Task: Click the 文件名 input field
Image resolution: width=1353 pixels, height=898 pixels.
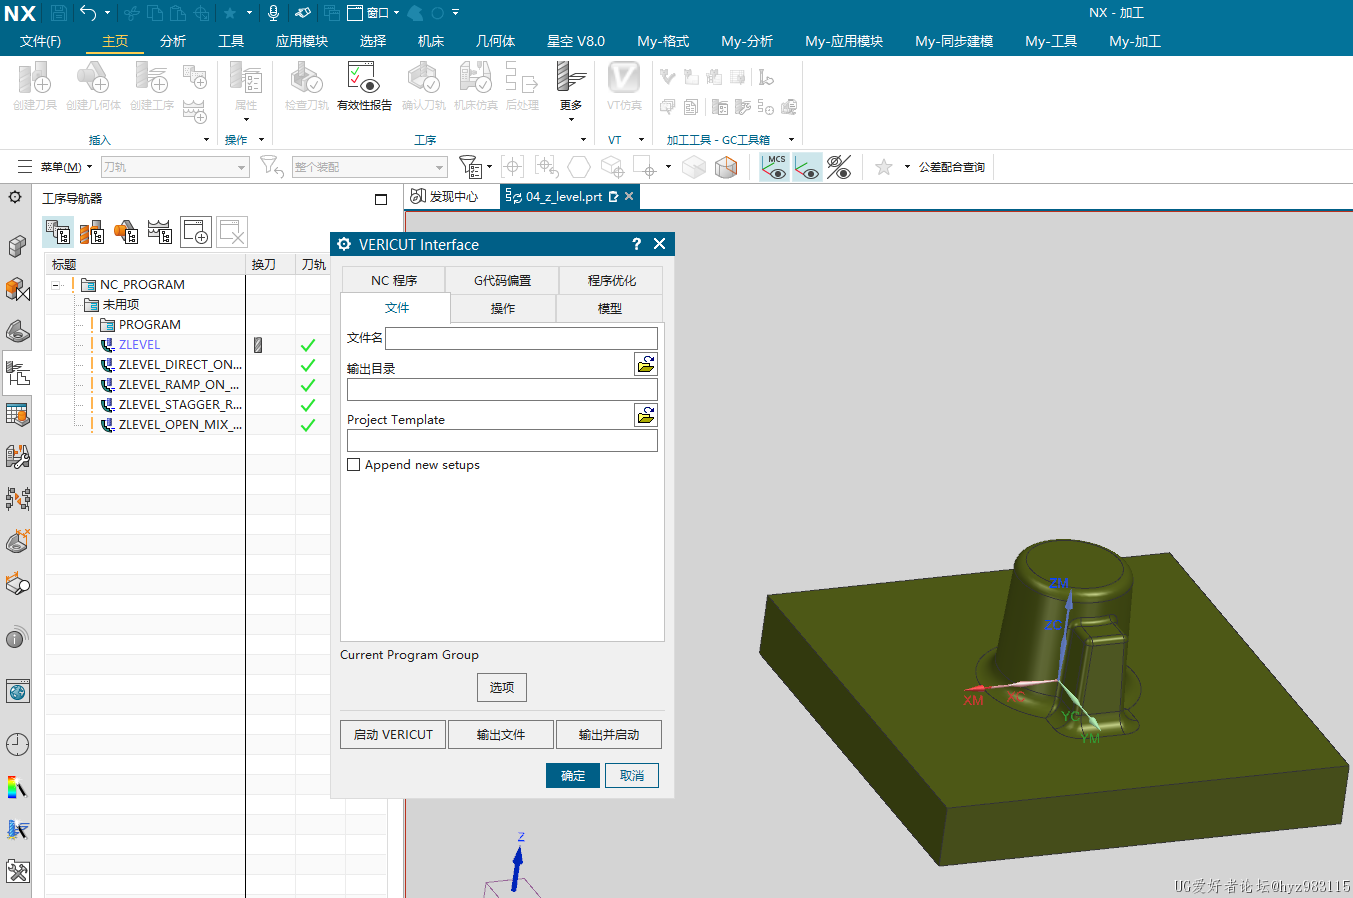Action: pyautogui.click(x=521, y=338)
